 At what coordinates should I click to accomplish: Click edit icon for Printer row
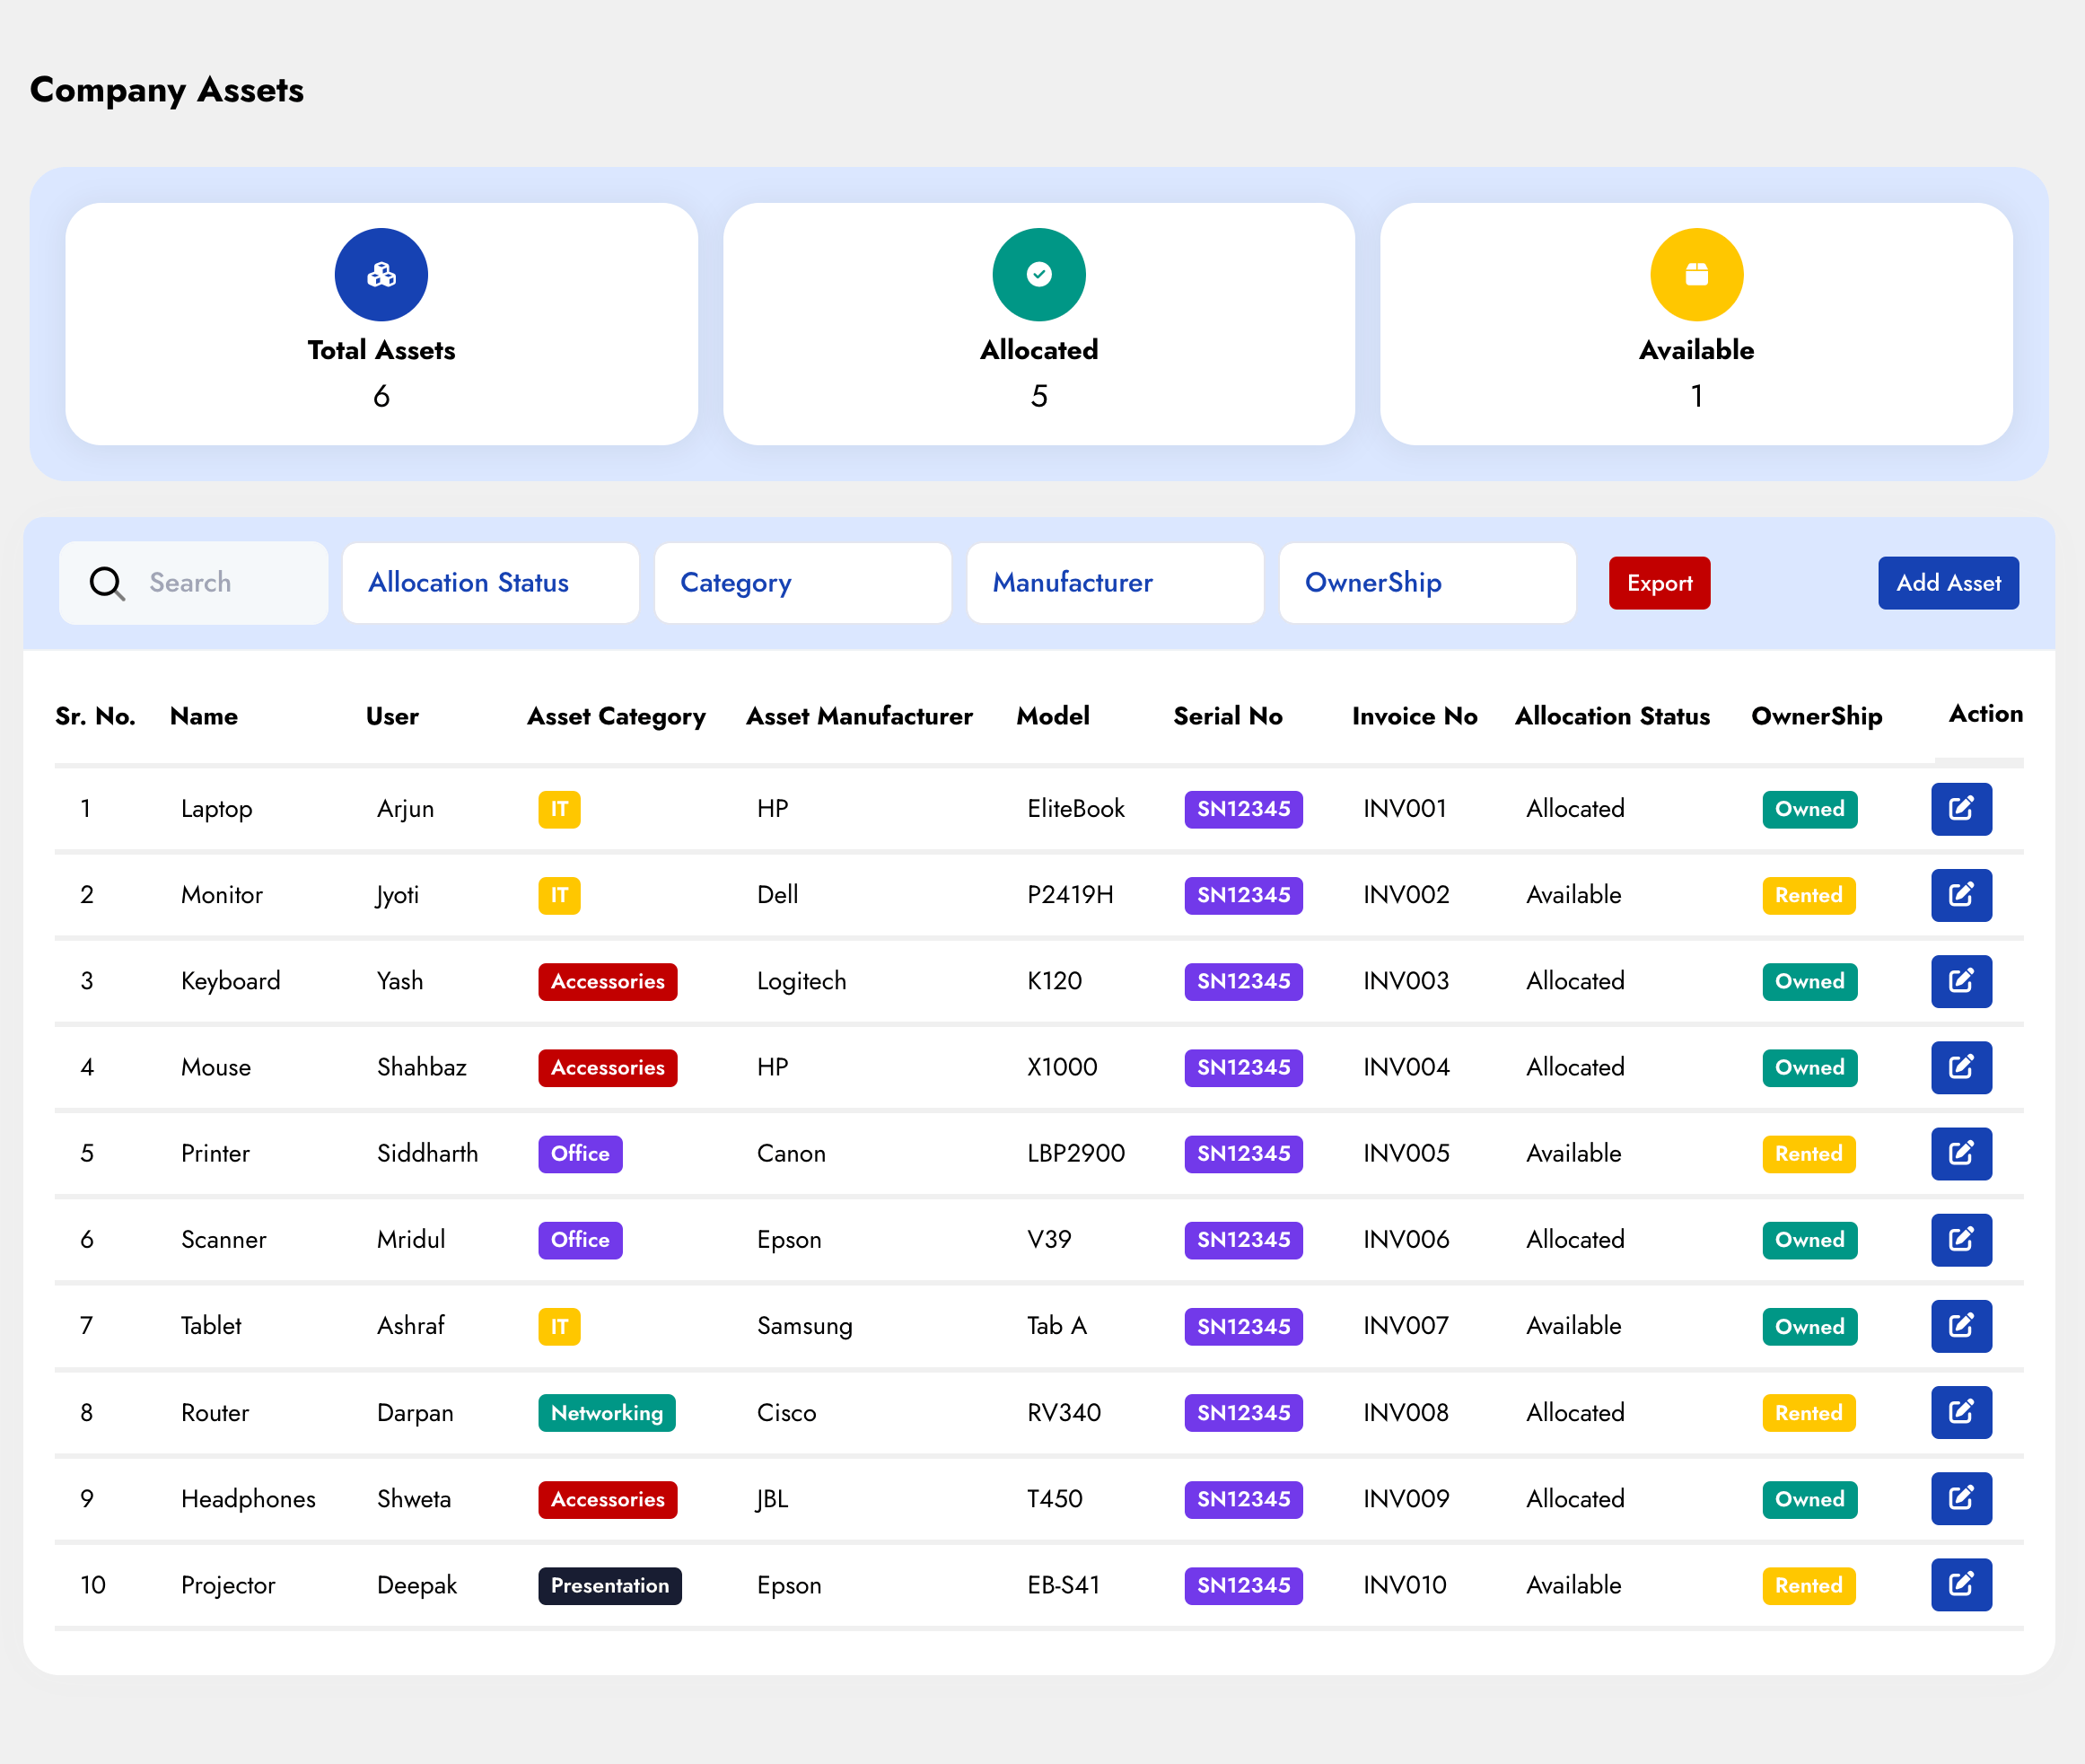(1960, 1153)
